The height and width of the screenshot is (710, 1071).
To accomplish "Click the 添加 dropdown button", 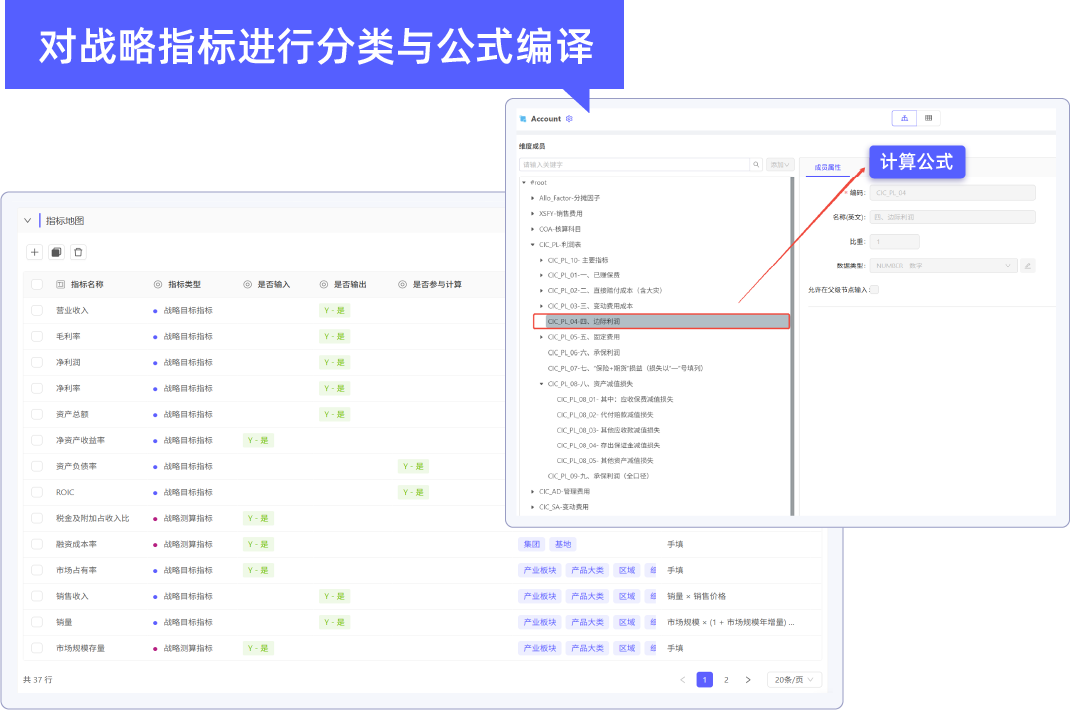I will point(780,164).
